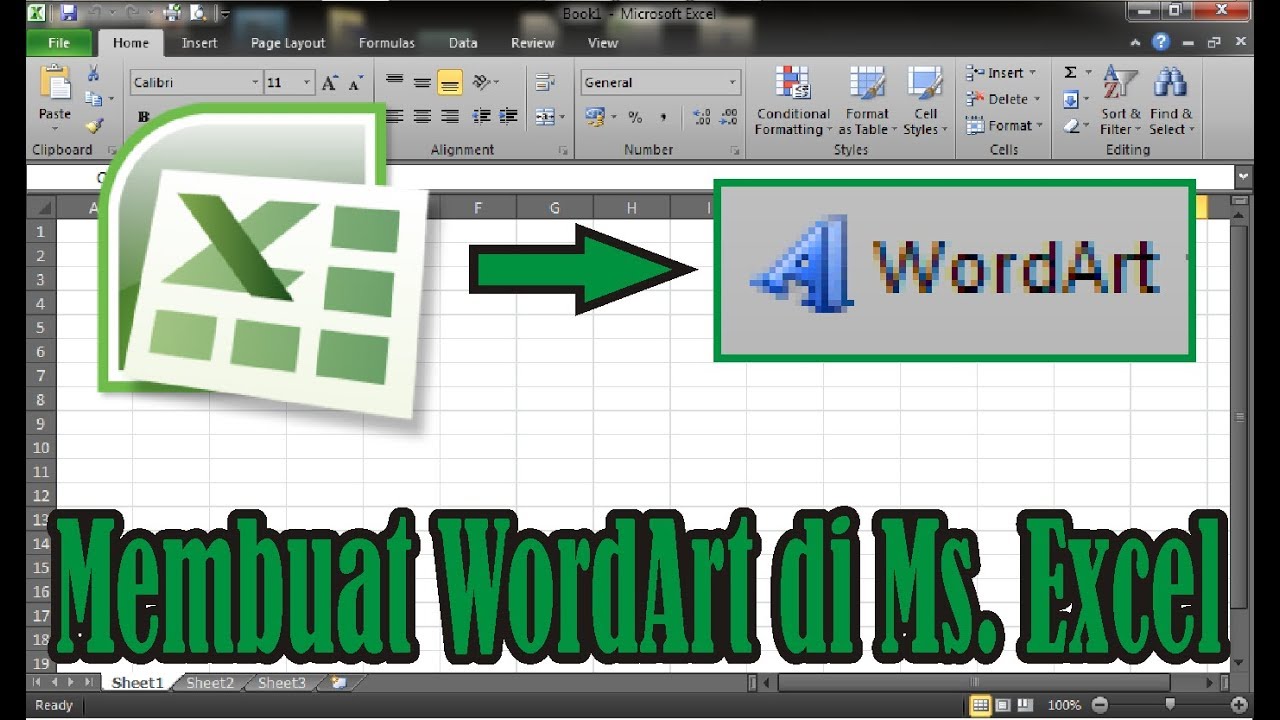Toggle Wrap Text
This screenshot has width=1280, height=720.
click(x=545, y=83)
